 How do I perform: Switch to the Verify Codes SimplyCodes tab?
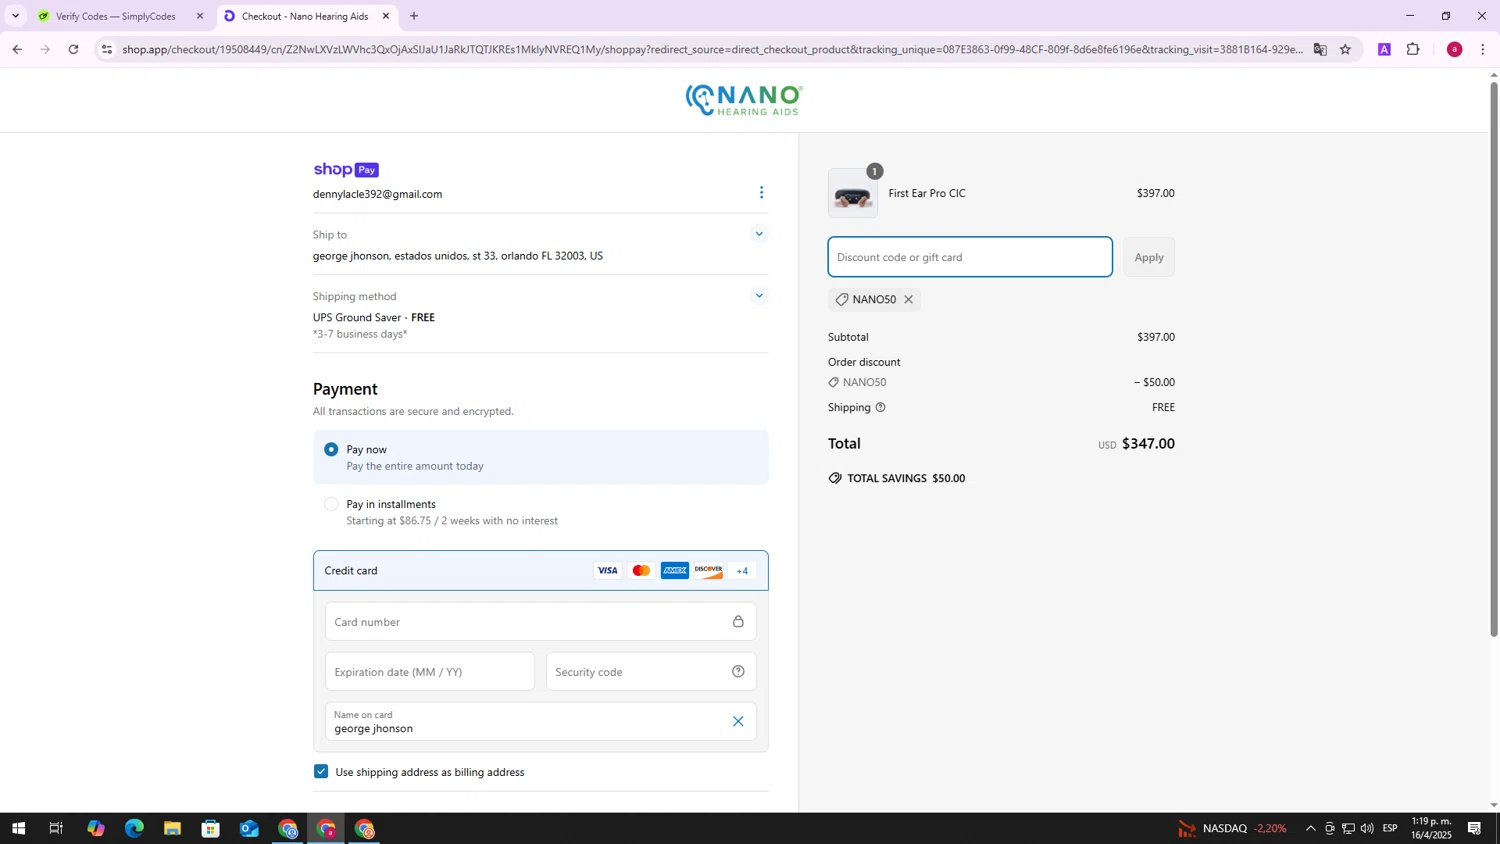pyautogui.click(x=115, y=16)
